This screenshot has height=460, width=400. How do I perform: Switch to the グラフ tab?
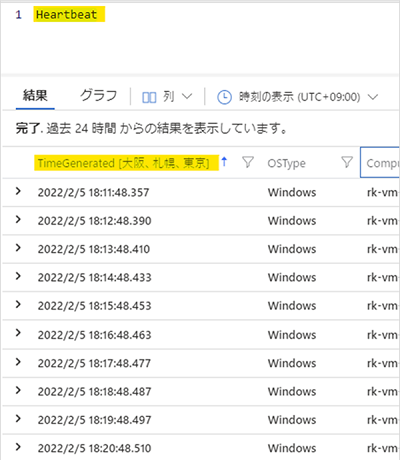[x=99, y=96]
